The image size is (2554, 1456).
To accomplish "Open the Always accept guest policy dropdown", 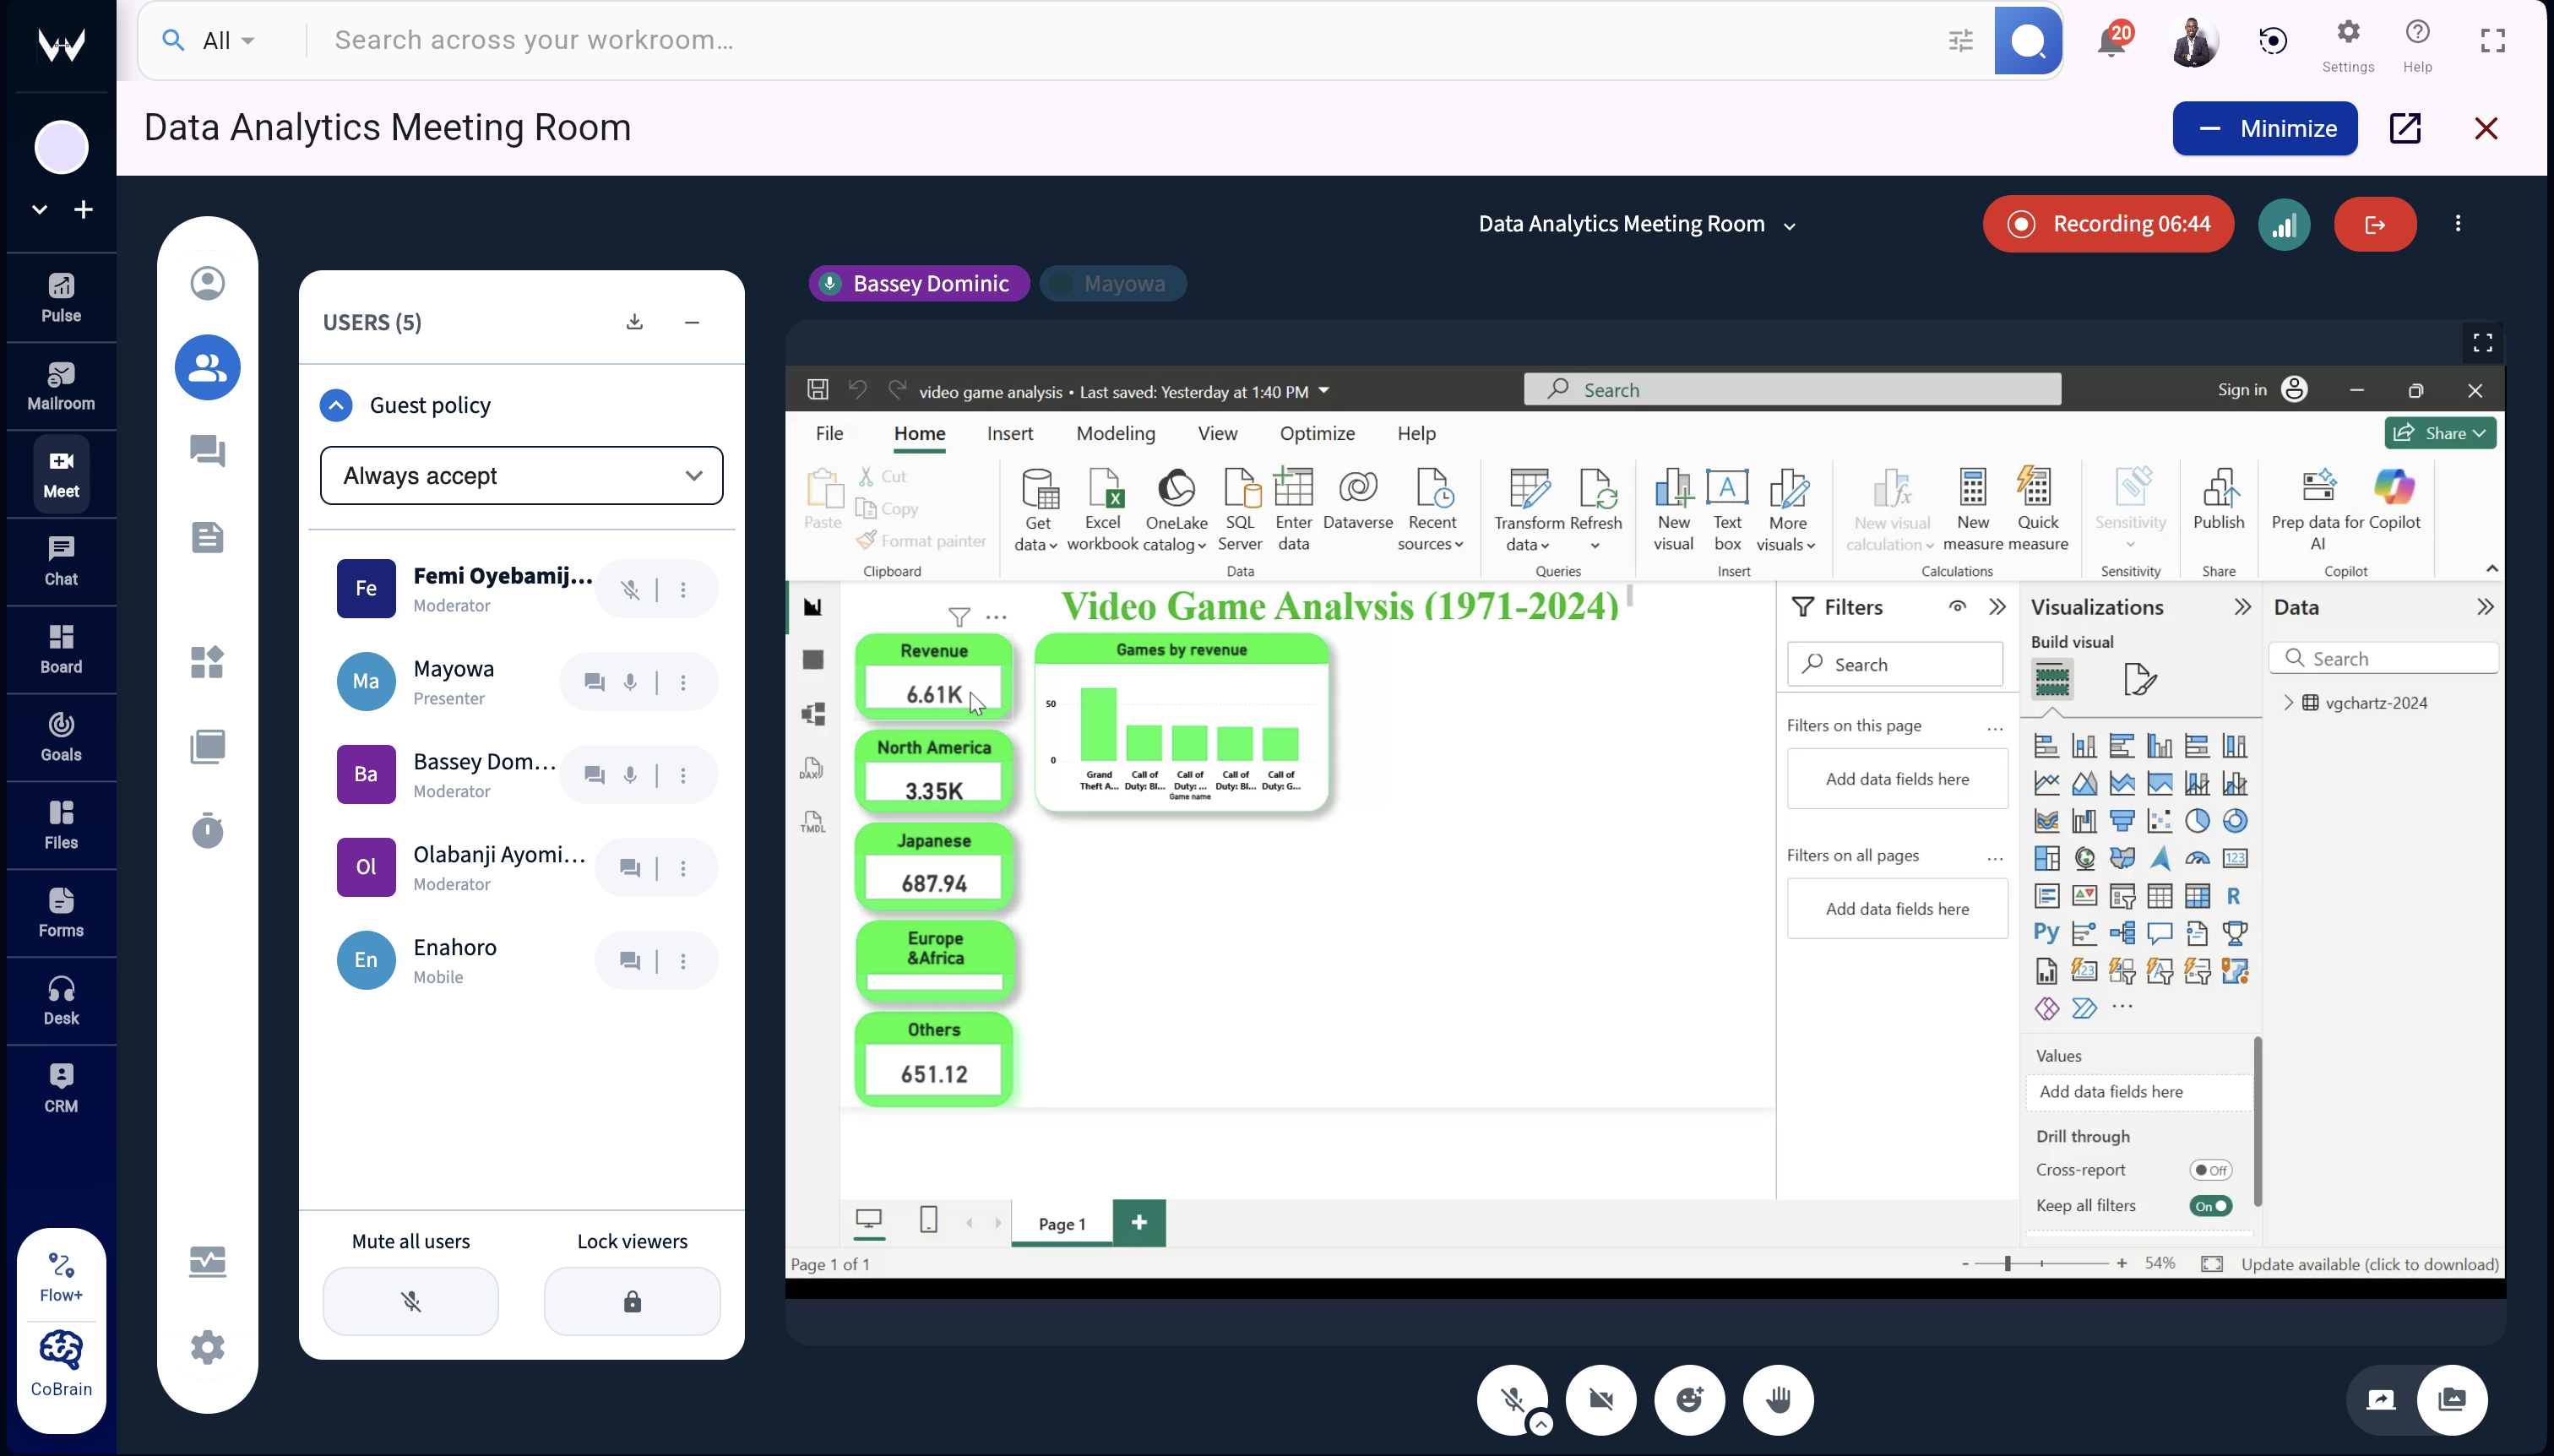I will pyautogui.click(x=521, y=476).
